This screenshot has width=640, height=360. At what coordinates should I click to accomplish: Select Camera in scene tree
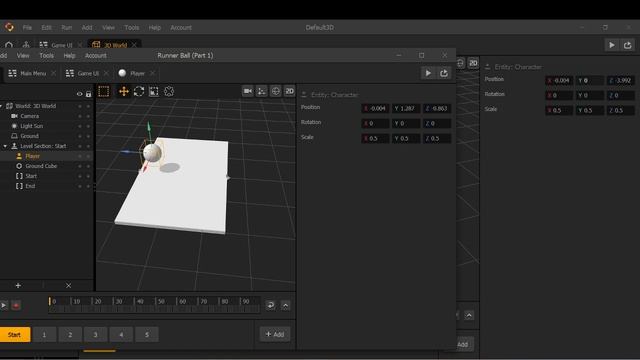pos(30,116)
